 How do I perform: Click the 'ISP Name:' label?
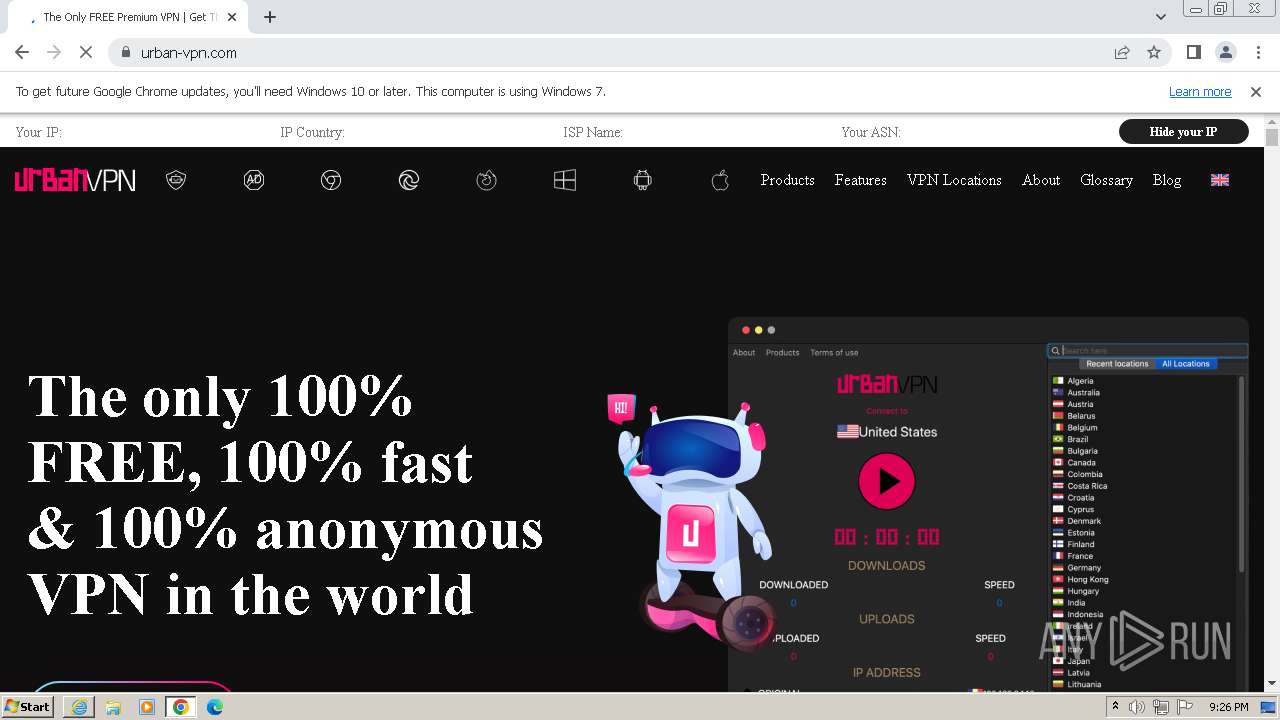(x=593, y=132)
